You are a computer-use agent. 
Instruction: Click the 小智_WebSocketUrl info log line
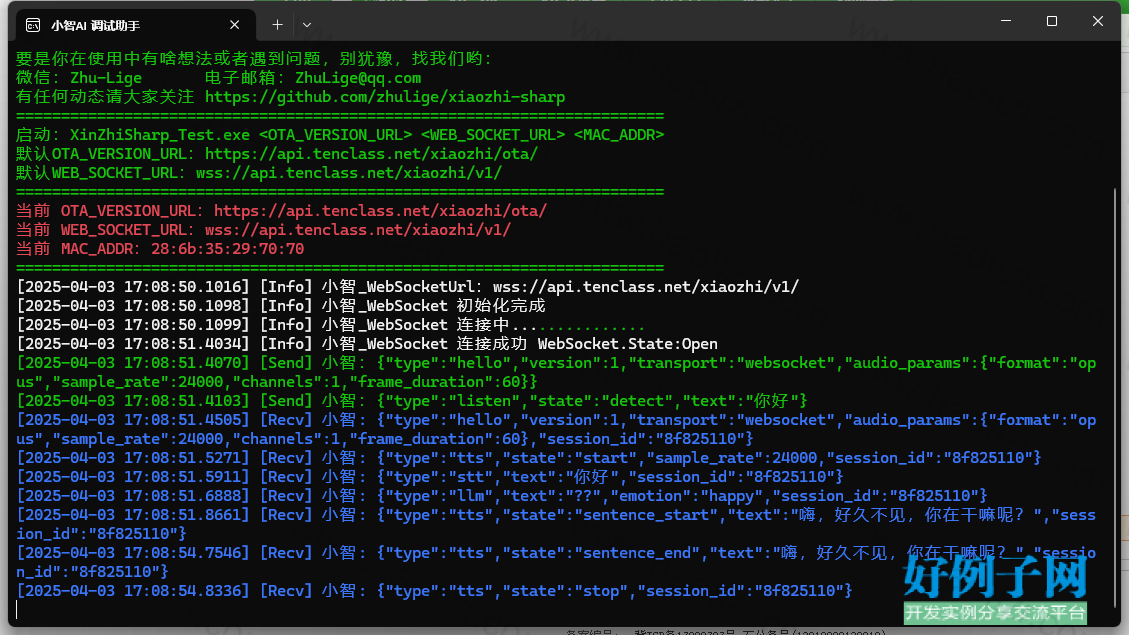pos(408,287)
